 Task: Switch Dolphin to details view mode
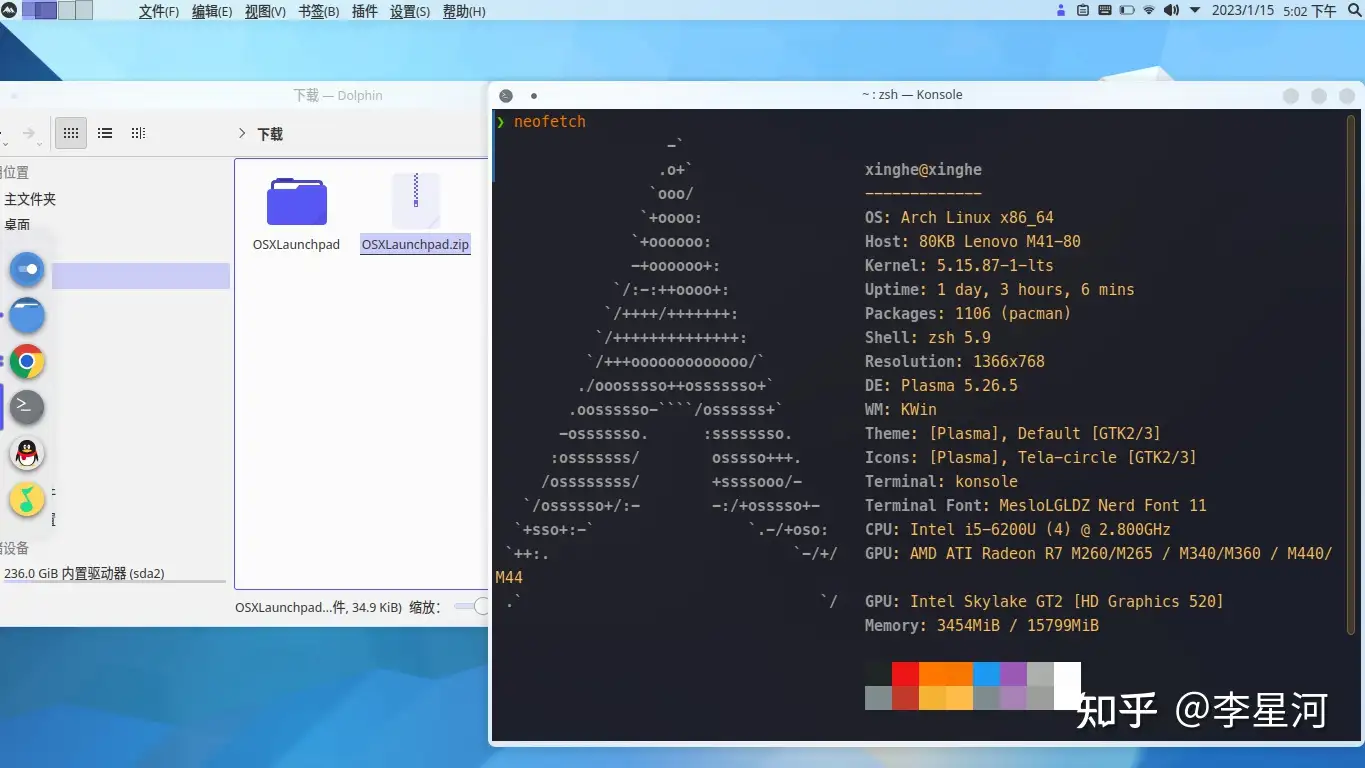coord(138,133)
